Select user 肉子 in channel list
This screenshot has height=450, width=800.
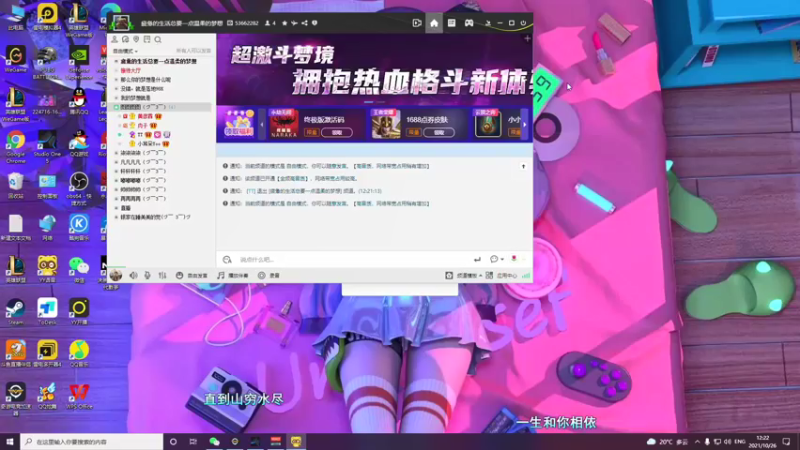click(x=142, y=126)
